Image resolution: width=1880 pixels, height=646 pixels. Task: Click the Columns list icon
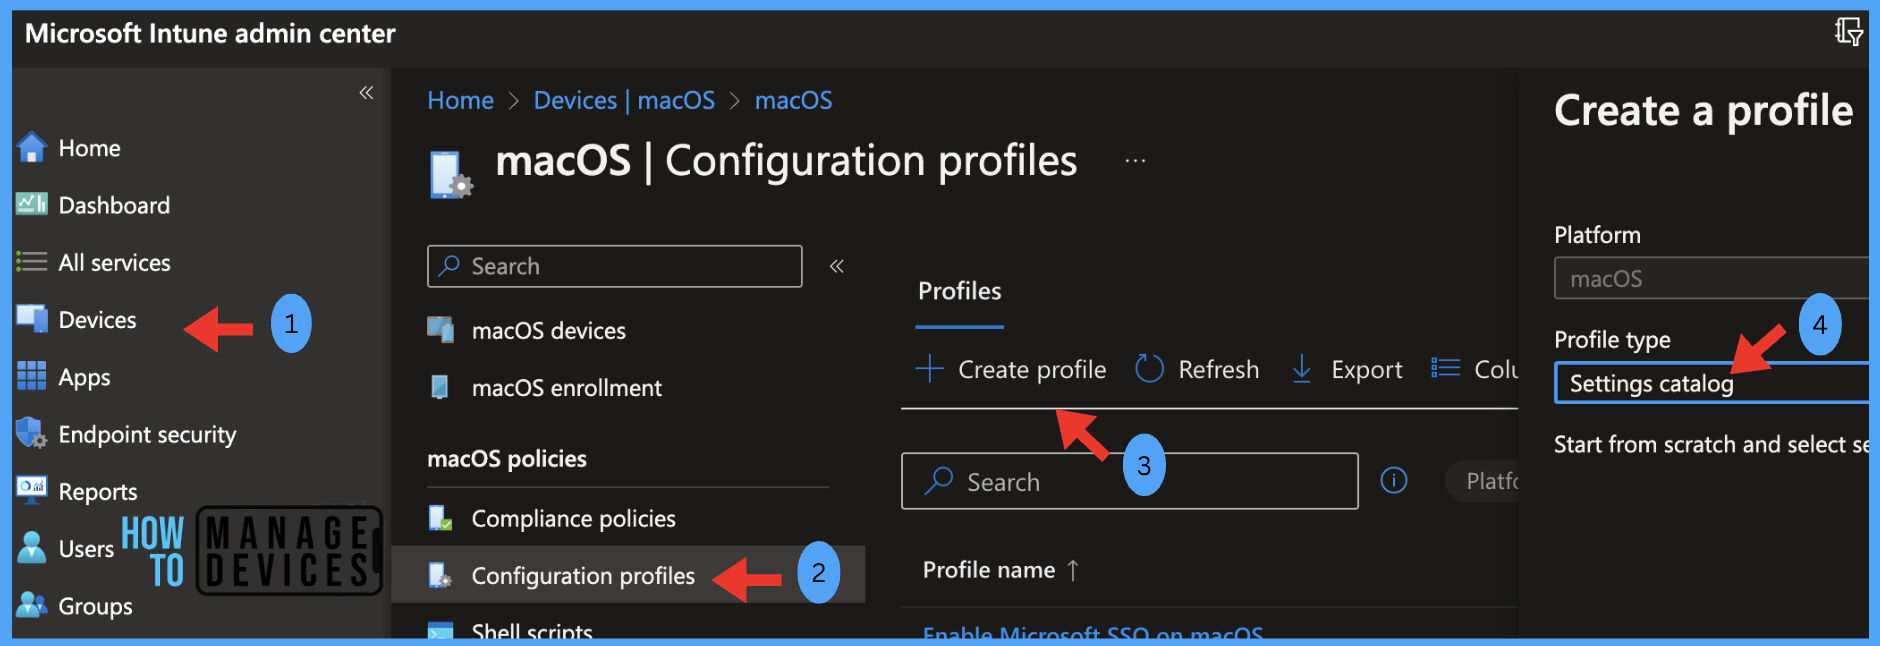click(x=1445, y=368)
